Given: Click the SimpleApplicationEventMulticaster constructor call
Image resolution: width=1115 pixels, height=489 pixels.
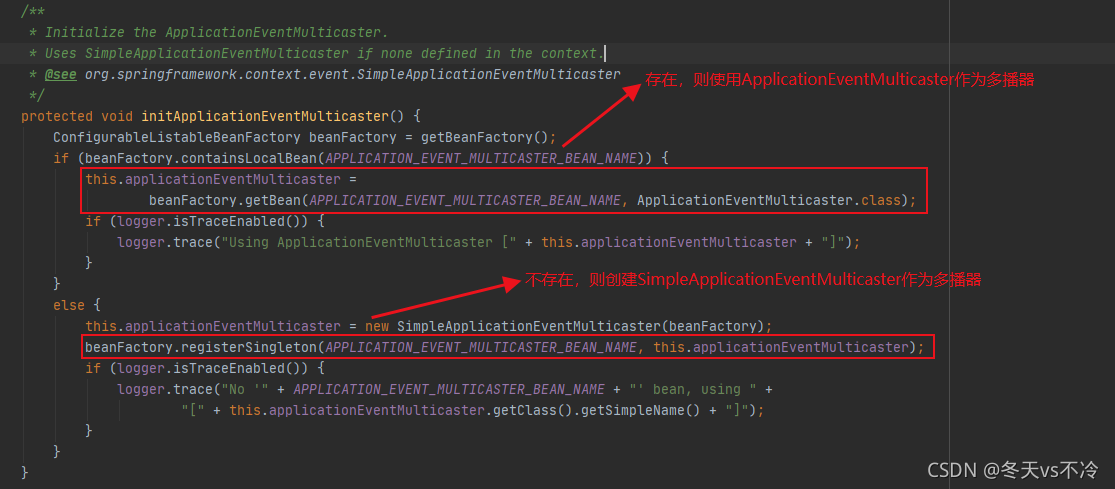Looking at the screenshot, I should tap(528, 327).
